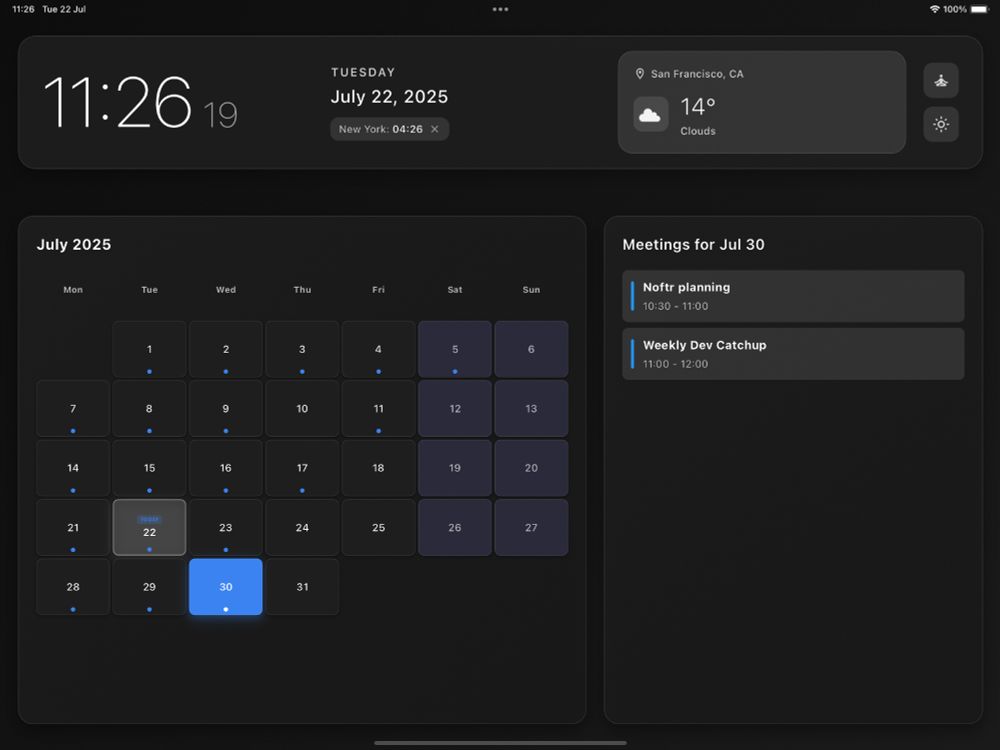Select July 11 in the calendar
This screenshot has height=750, width=1000.
pos(378,408)
